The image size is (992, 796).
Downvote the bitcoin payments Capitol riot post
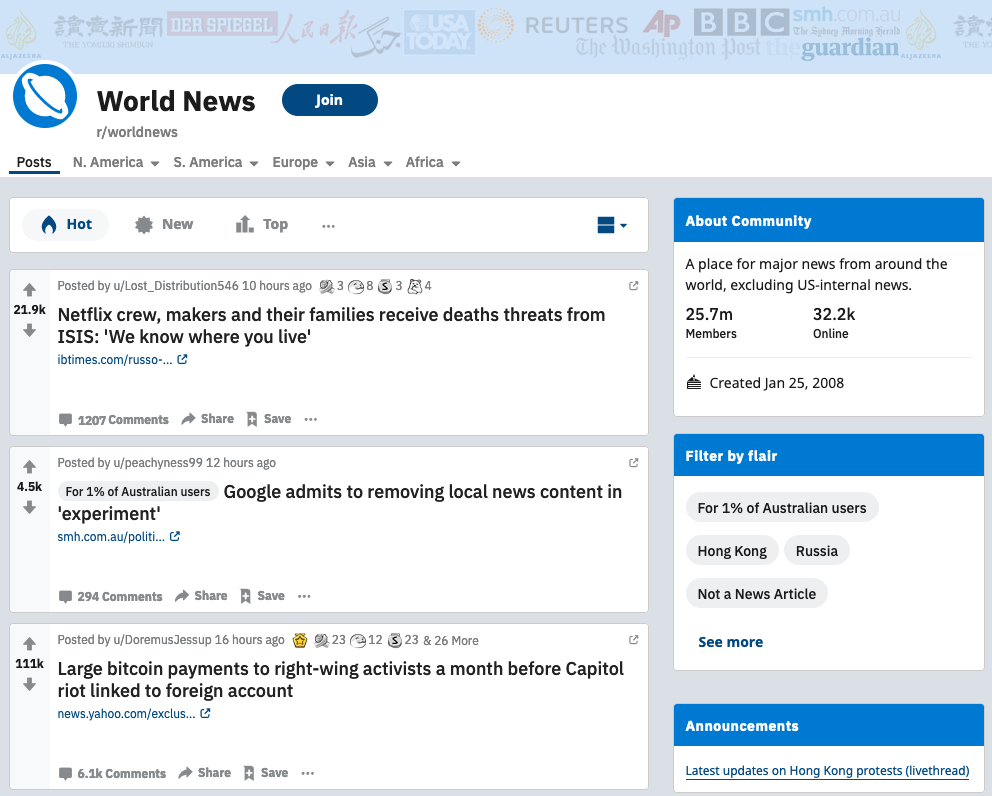[x=29, y=685]
